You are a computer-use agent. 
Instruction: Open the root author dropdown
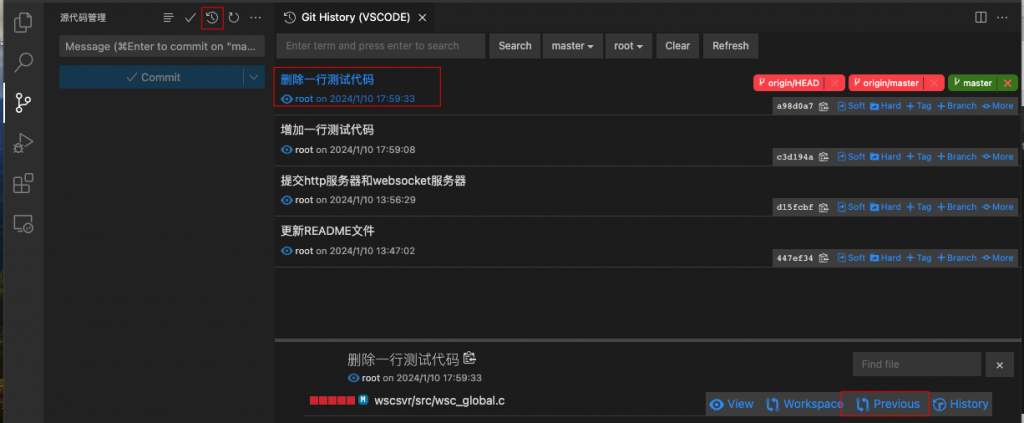point(629,46)
